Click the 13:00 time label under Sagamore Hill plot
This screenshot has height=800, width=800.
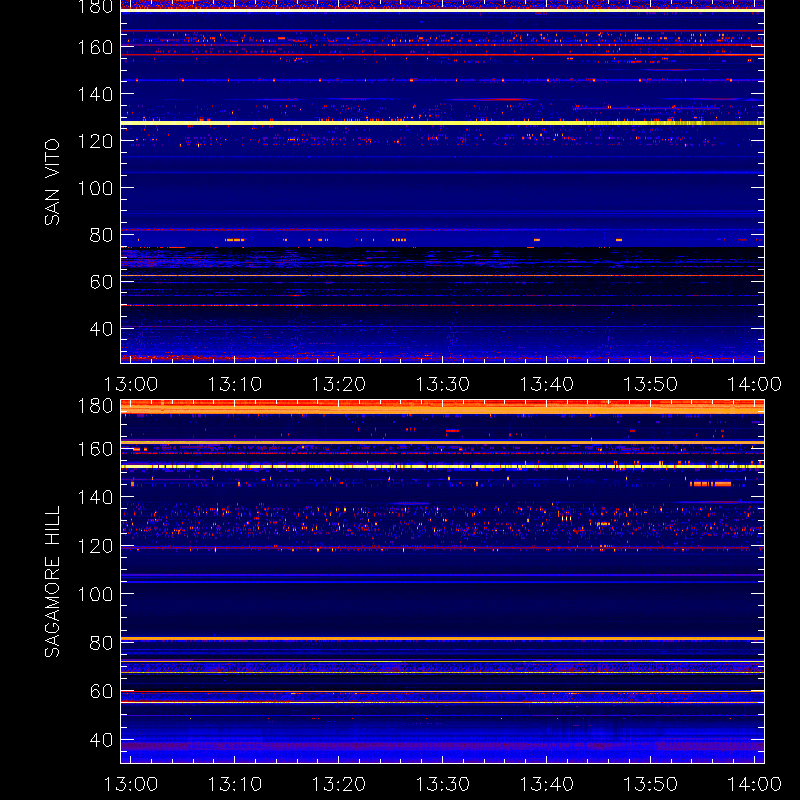coord(131,784)
